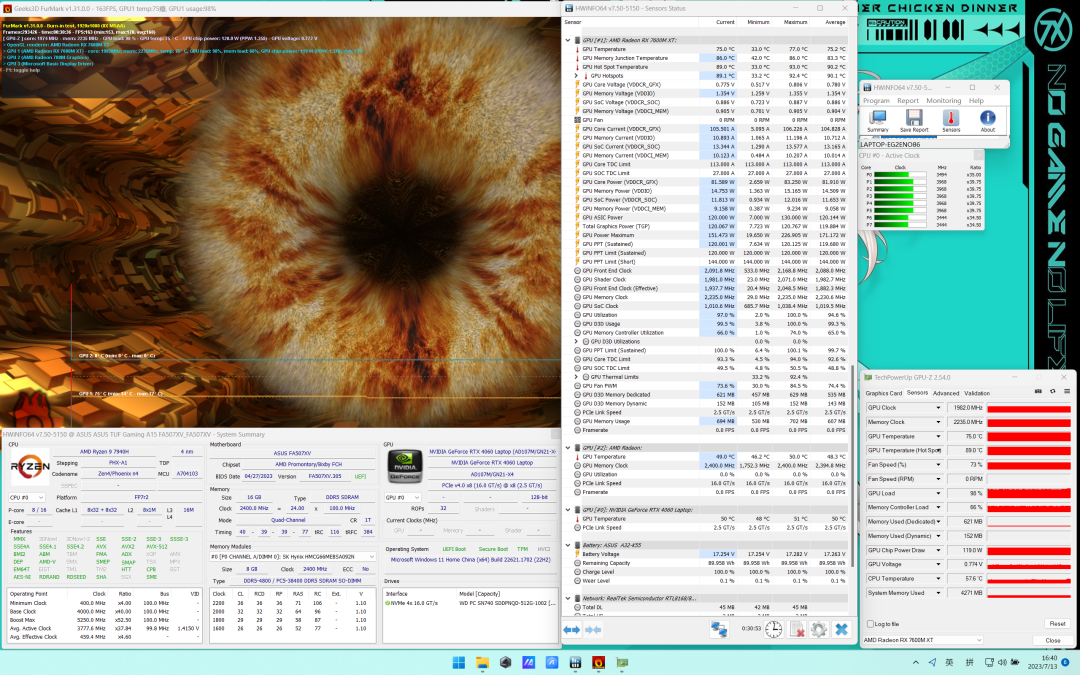Switch to GPU-Z Advanced tab
1080x675 pixels.
(x=945, y=393)
